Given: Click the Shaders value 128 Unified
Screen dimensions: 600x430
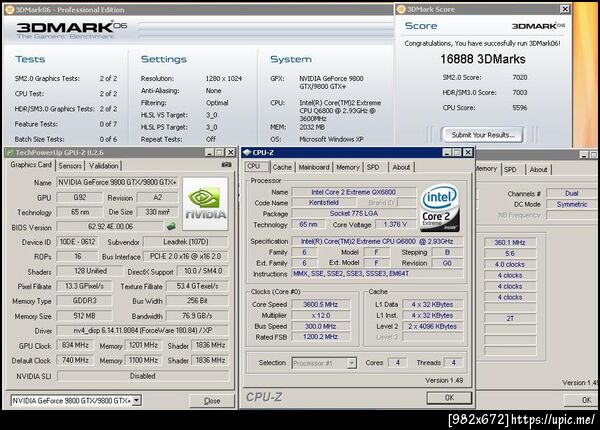Looking at the screenshot, I should [90, 271].
